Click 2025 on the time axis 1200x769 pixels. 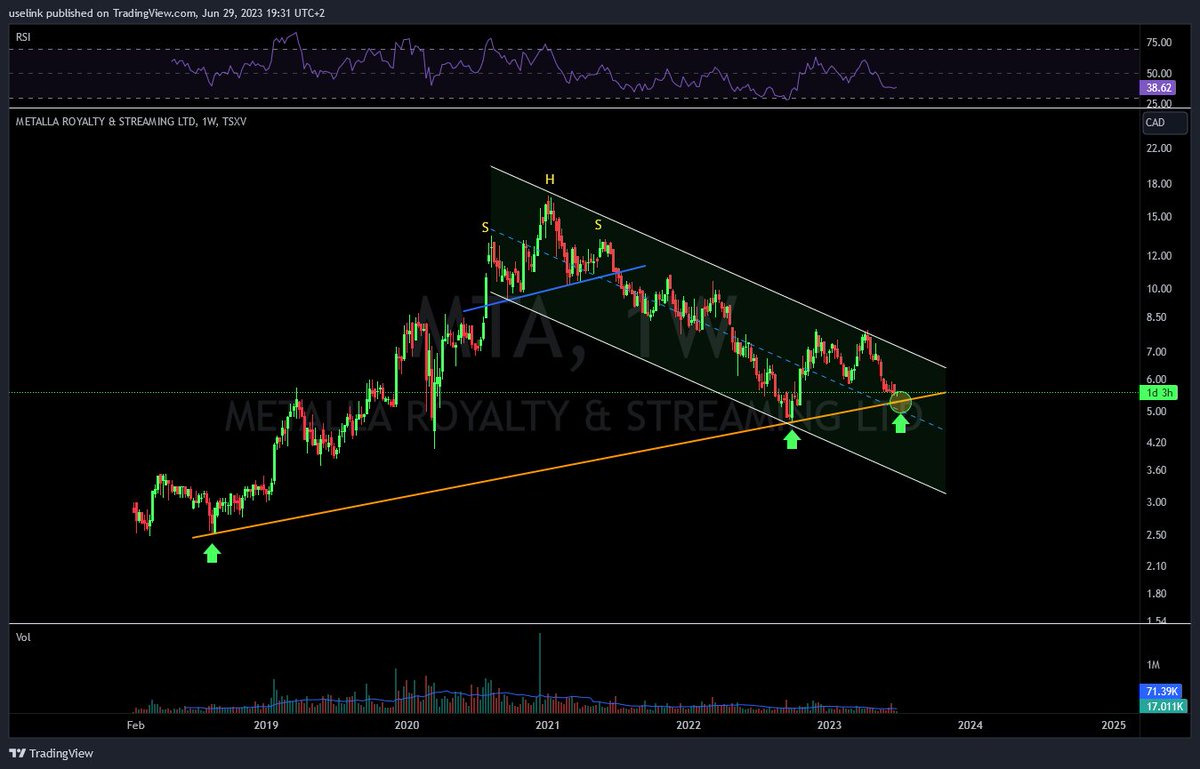[1112, 724]
